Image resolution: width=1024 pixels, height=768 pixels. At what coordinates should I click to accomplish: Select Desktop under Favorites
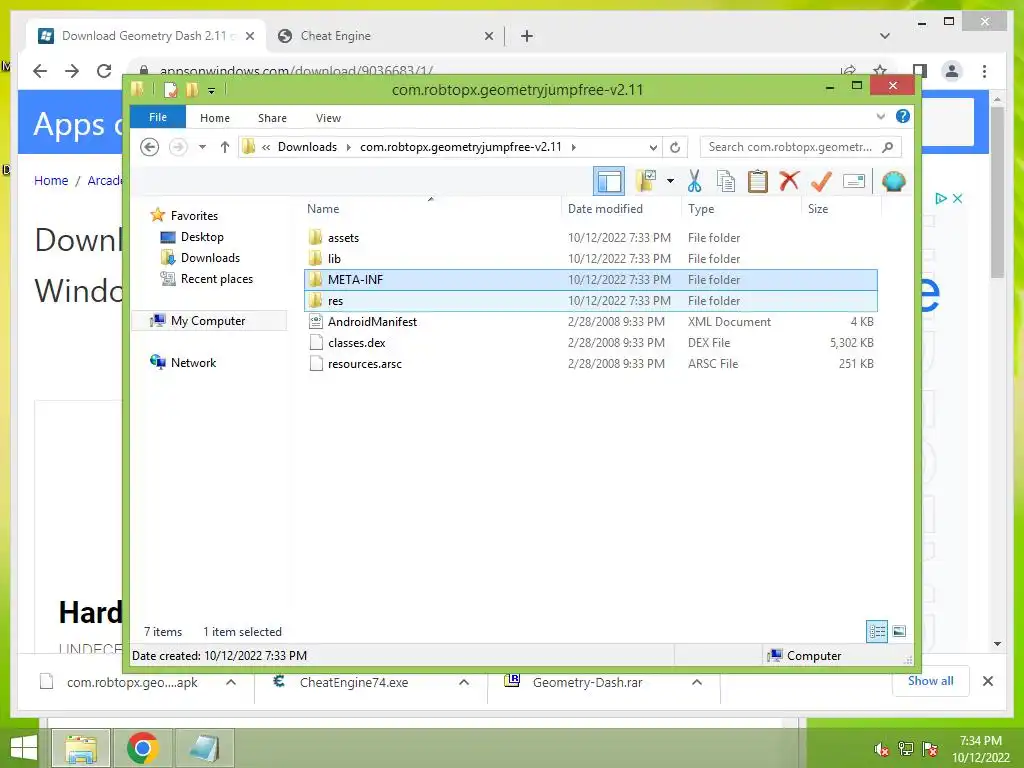point(202,237)
